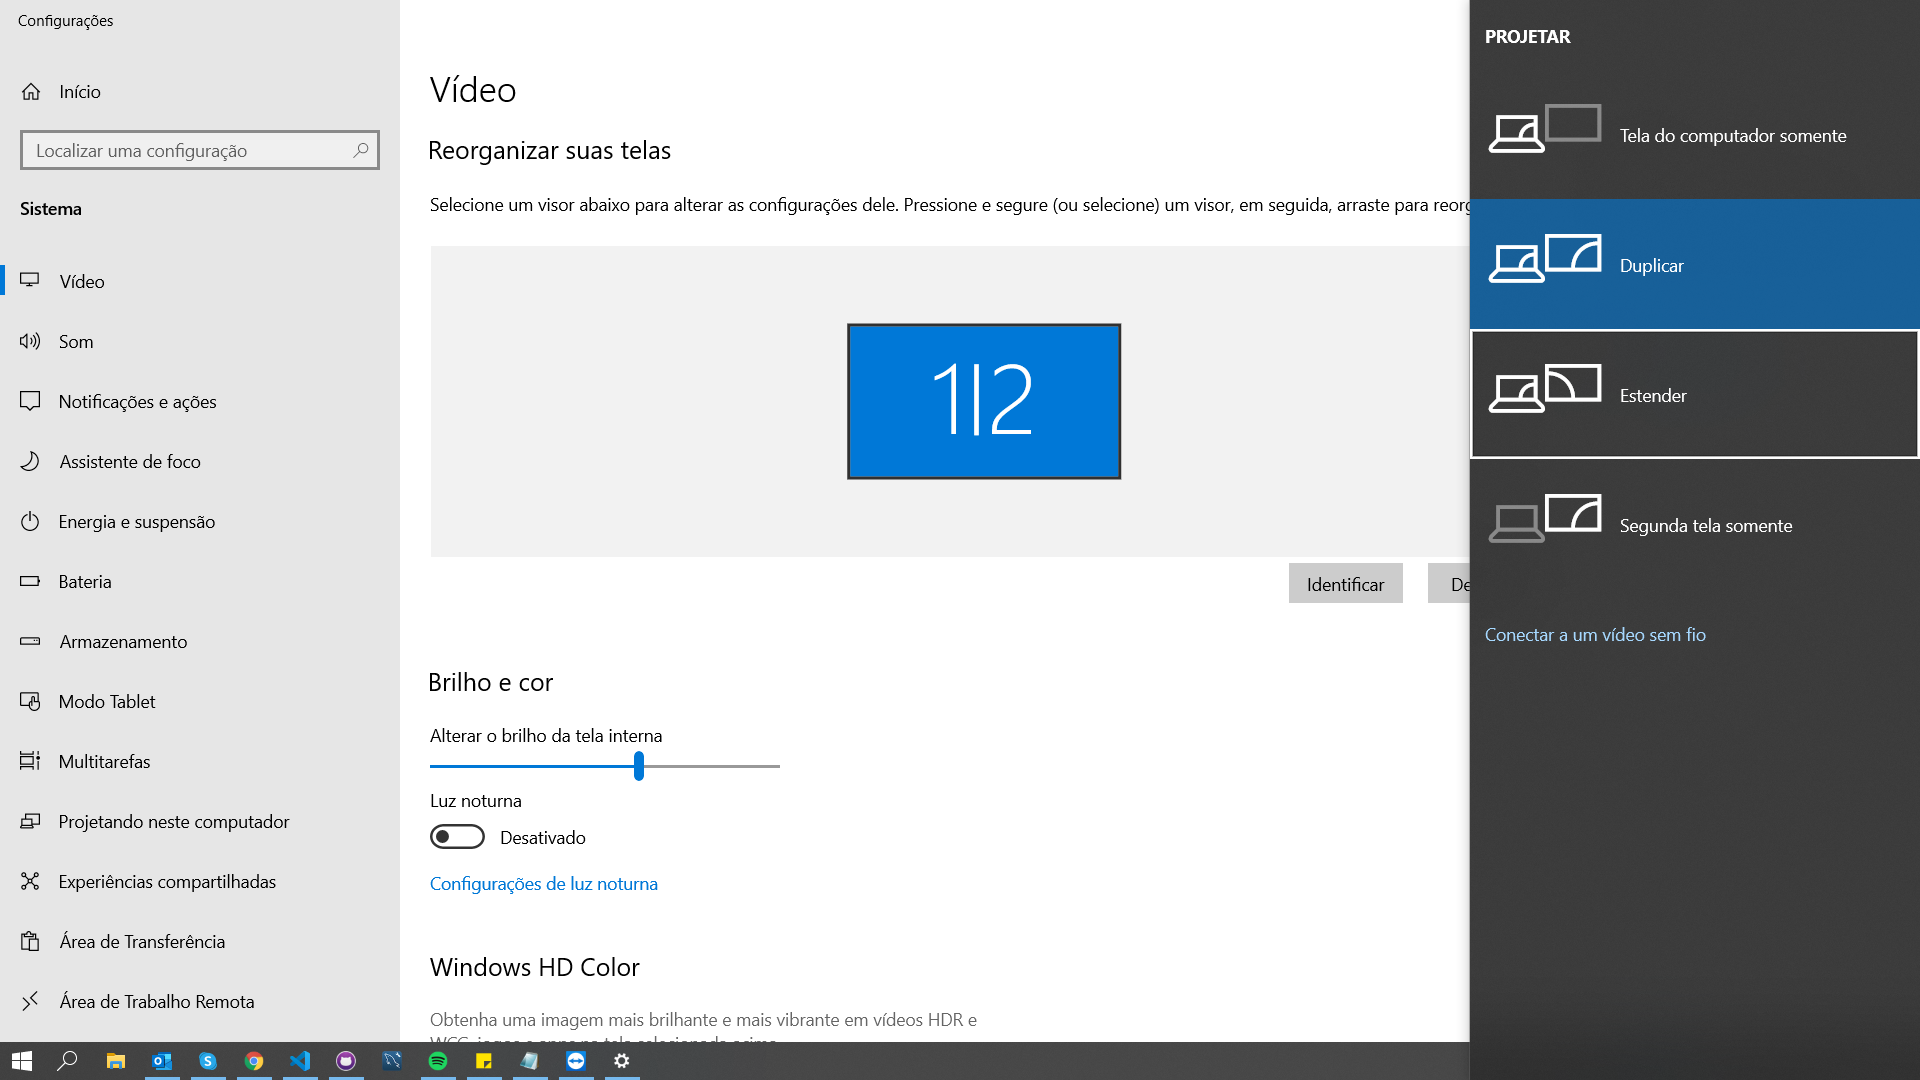Viewport: 1920px width, 1080px height.
Task: Open the Som sound settings
Action: pyautogui.click(x=76, y=341)
